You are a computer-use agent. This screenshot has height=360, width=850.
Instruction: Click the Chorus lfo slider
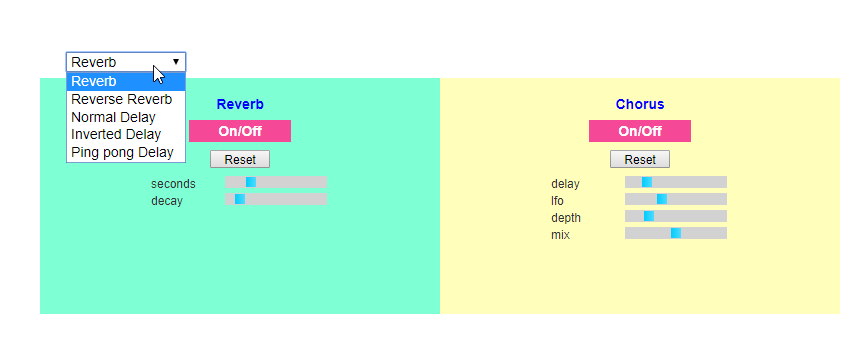point(676,199)
